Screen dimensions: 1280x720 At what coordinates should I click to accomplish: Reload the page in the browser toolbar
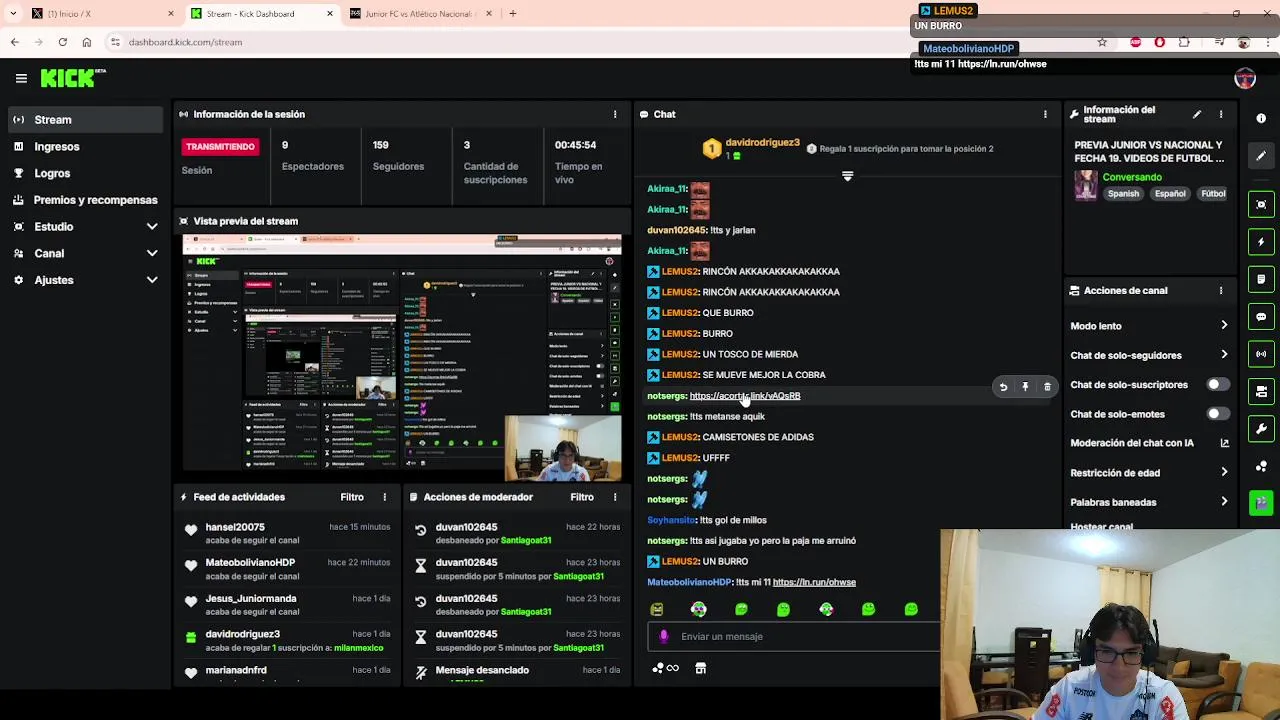(63, 42)
